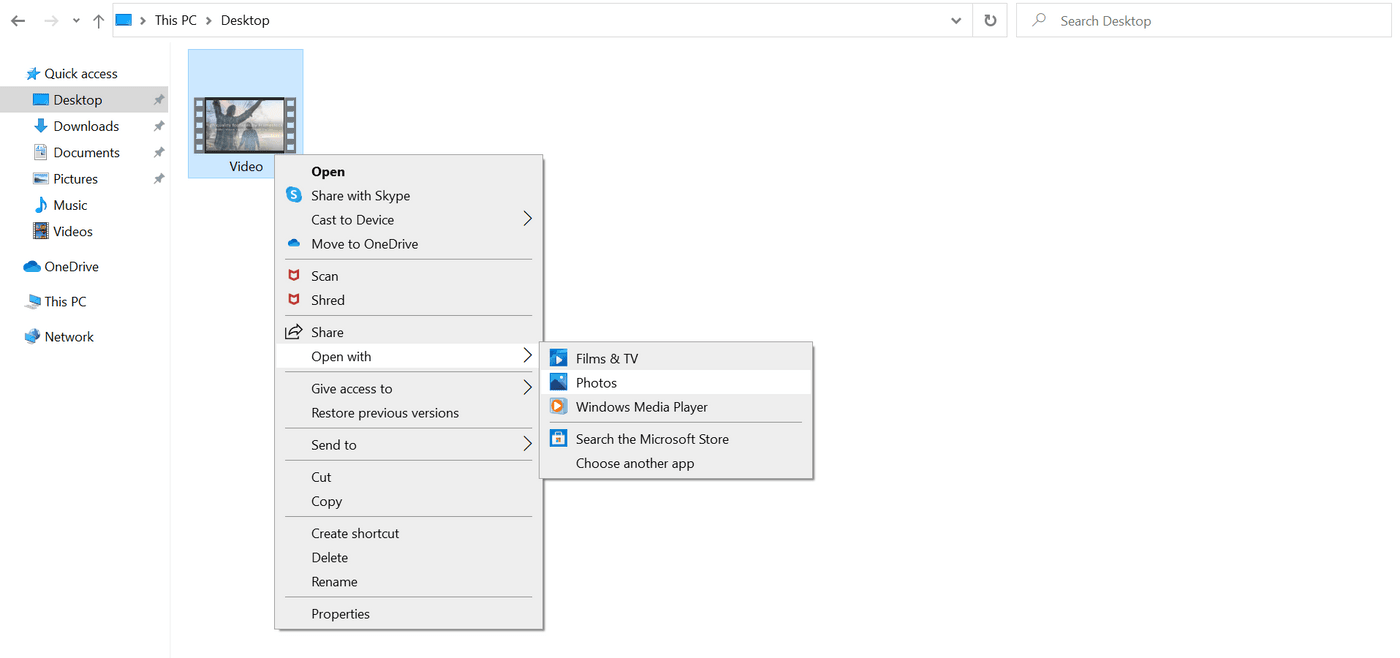Open the address bar dropdown arrow
1400x658 pixels.
(x=955, y=20)
